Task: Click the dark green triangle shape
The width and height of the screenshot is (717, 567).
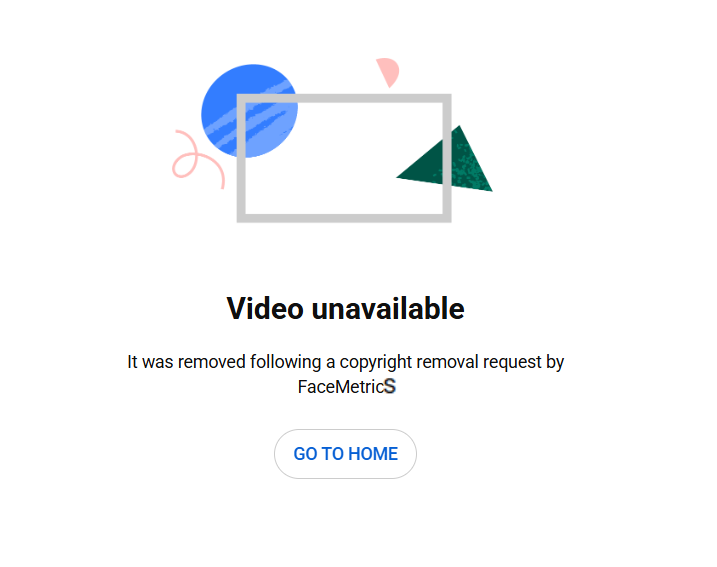Action: [444, 159]
